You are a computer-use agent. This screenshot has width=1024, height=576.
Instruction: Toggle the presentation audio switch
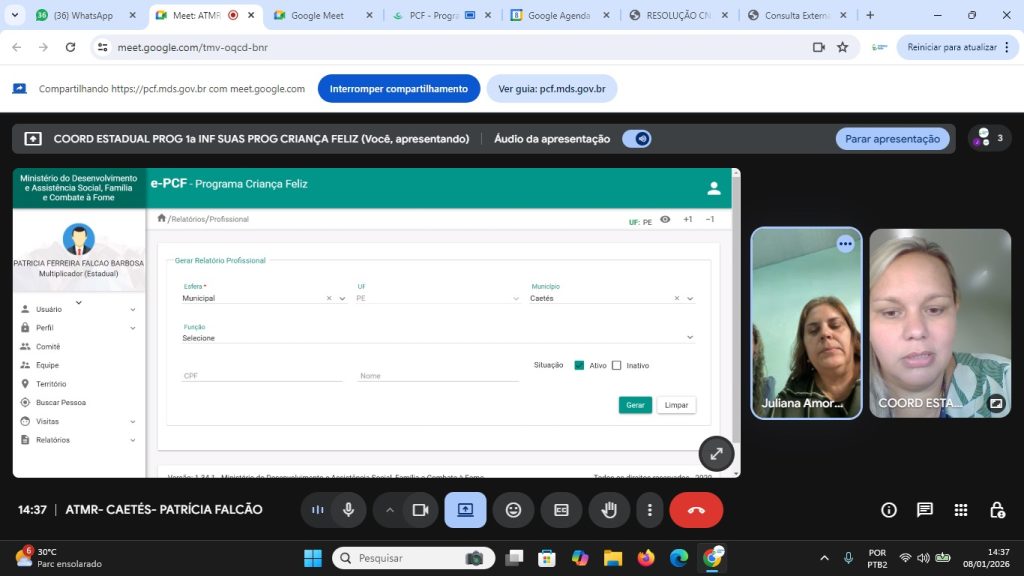637,139
